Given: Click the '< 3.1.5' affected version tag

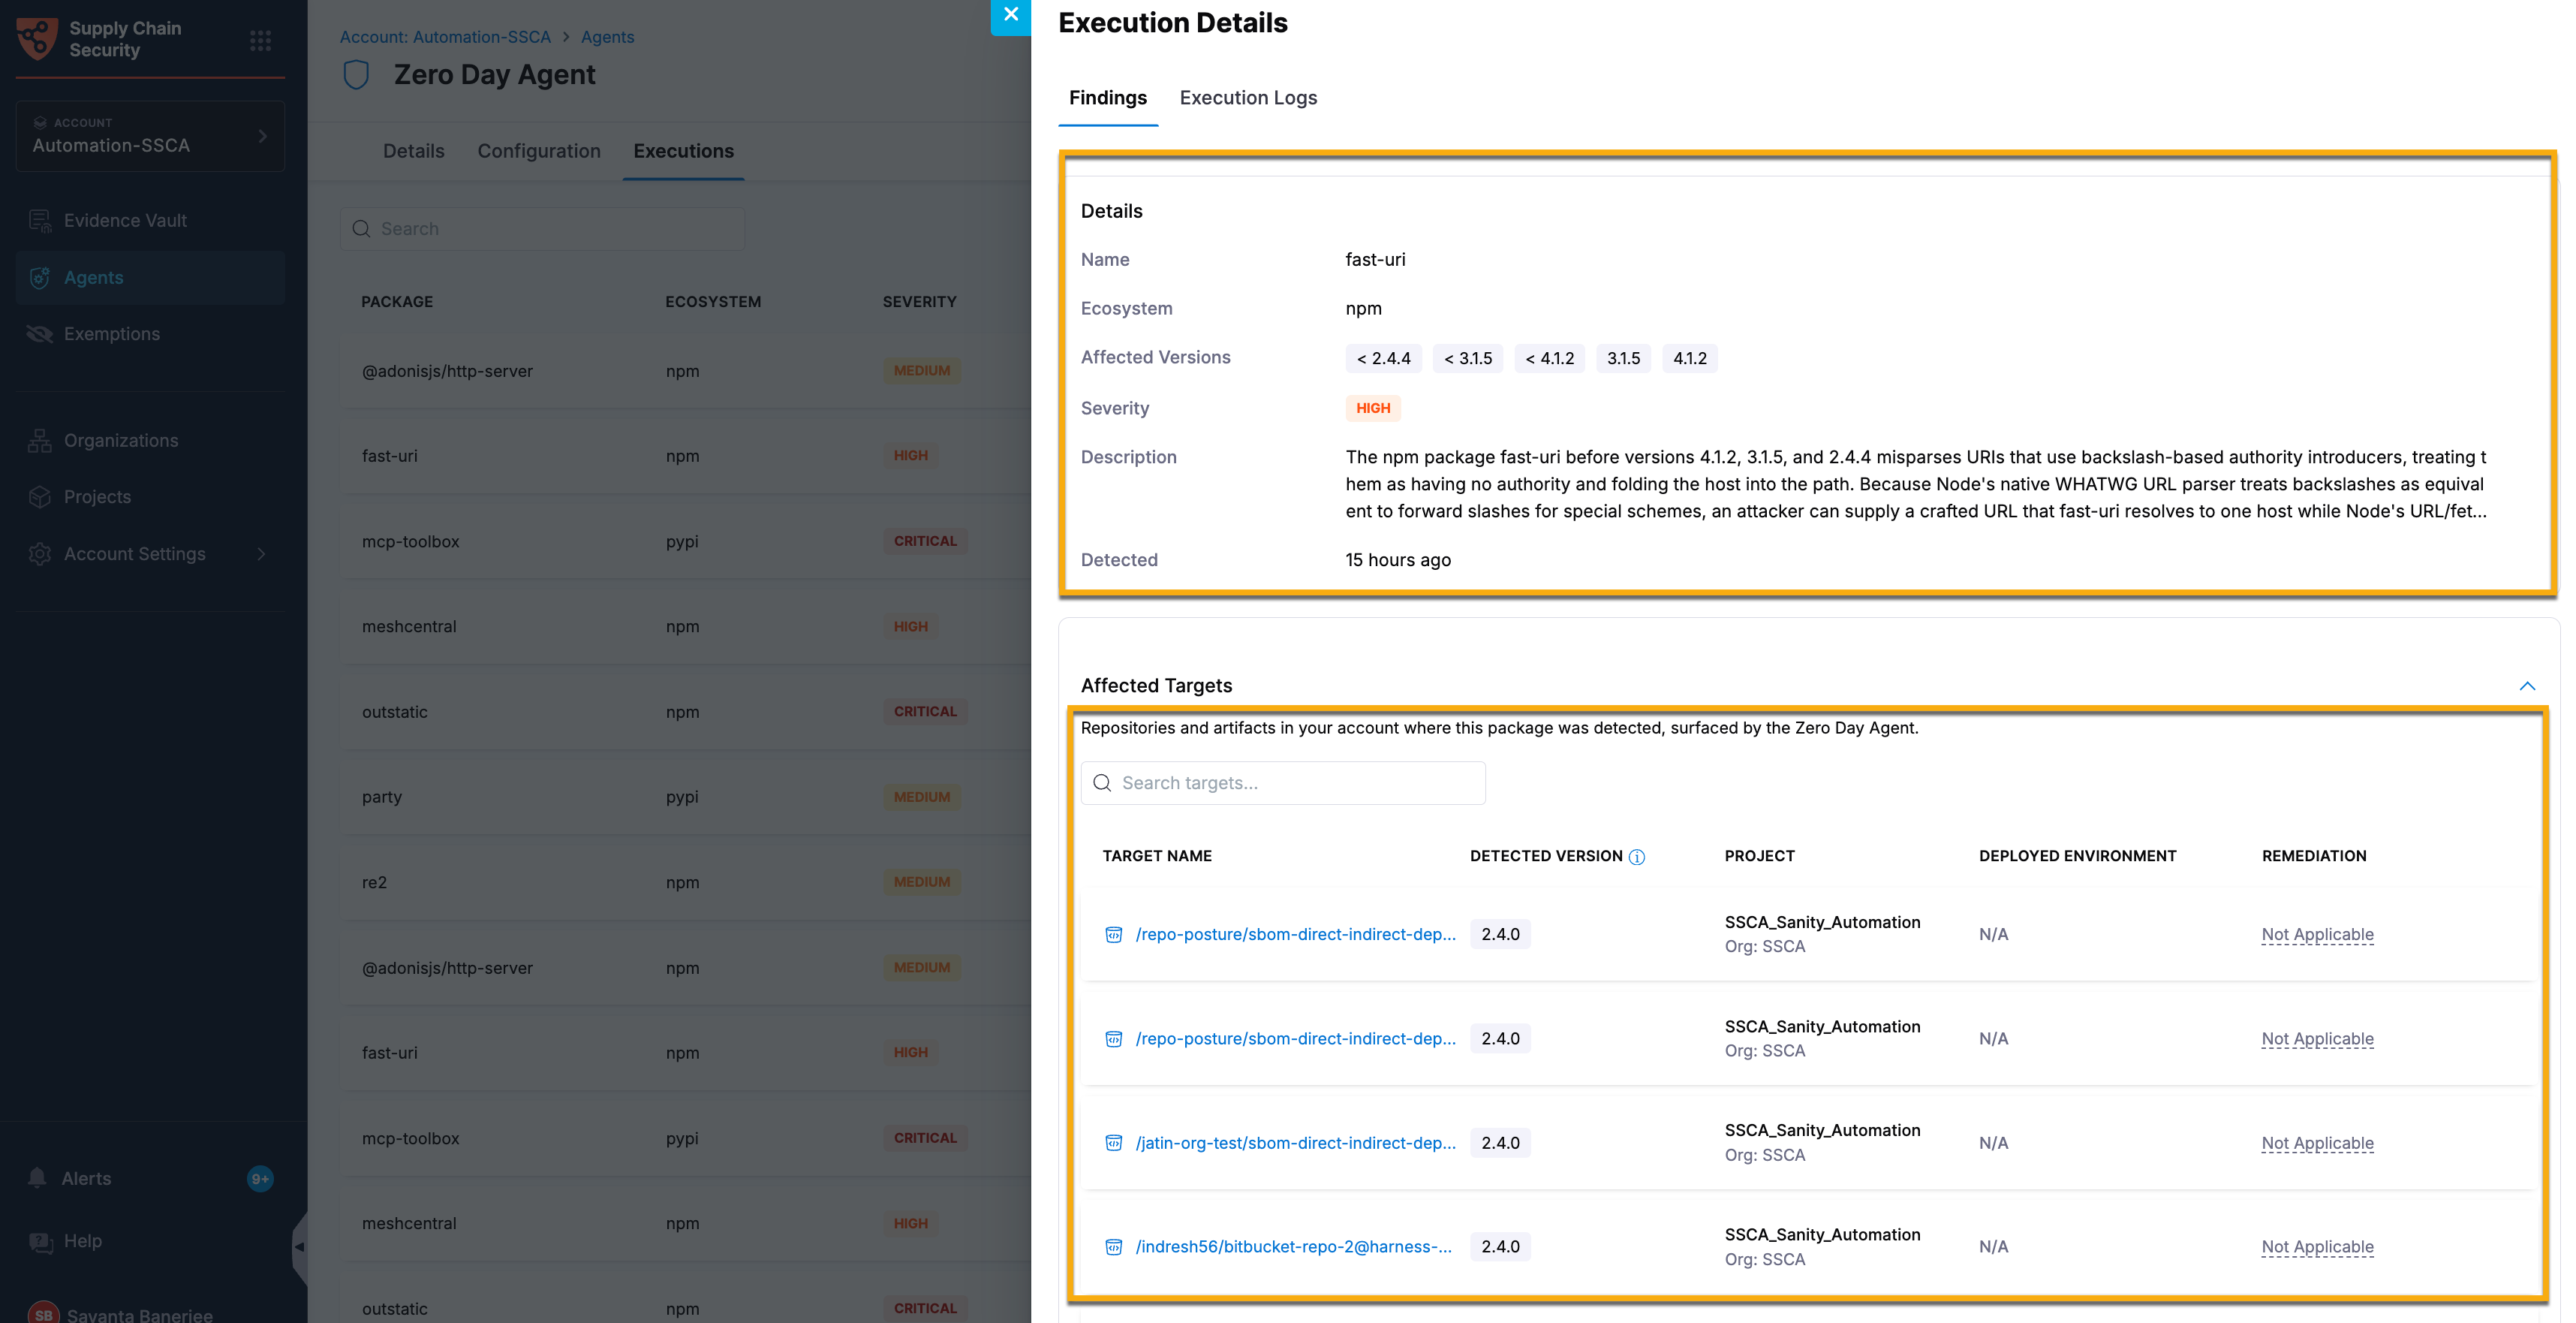Looking at the screenshot, I should [x=1468, y=358].
